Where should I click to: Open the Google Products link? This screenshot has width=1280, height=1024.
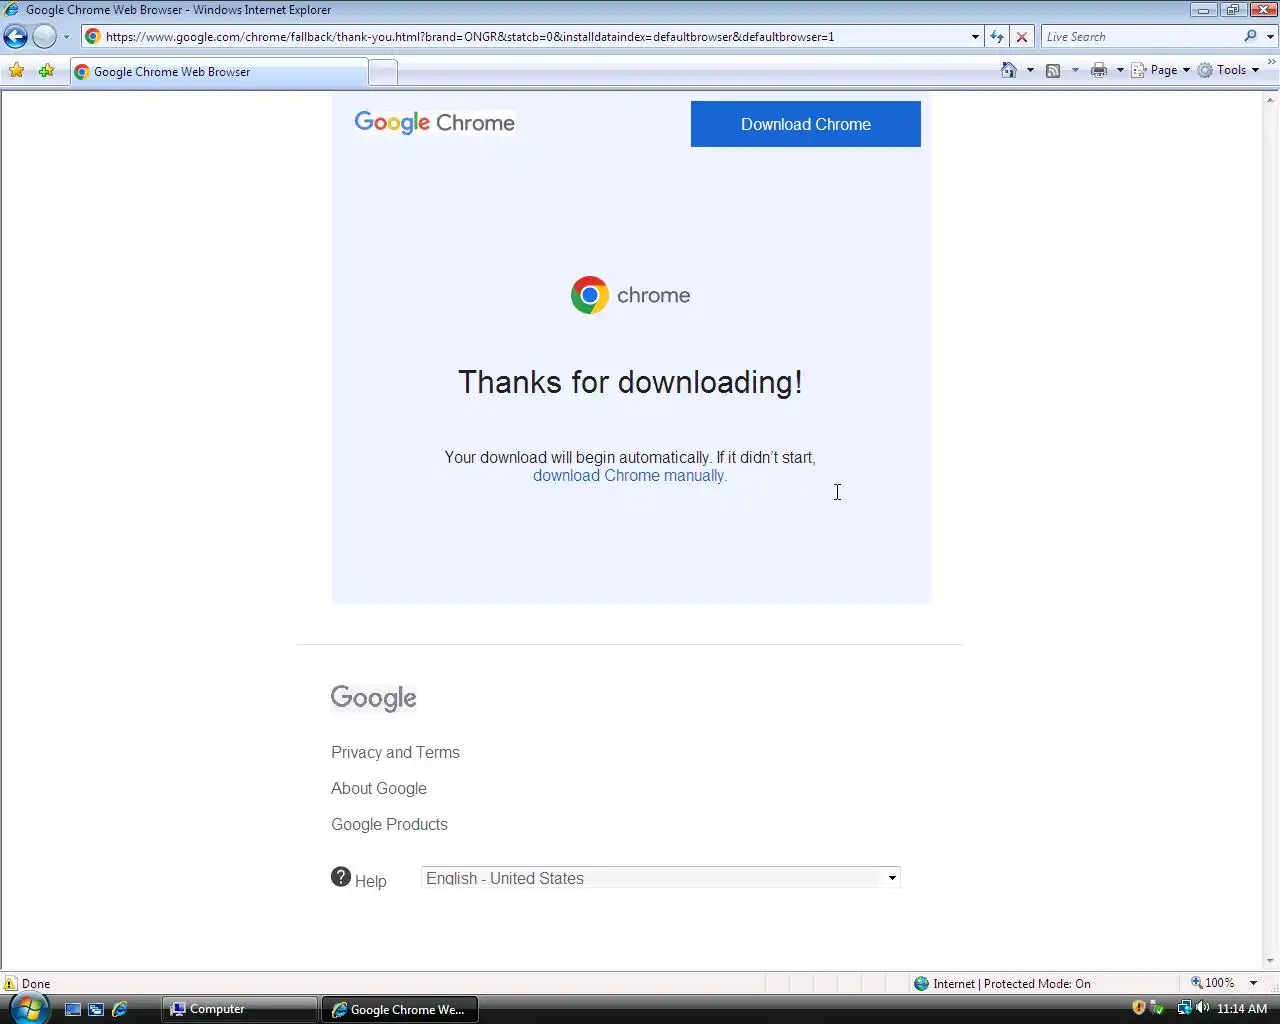pyautogui.click(x=389, y=824)
